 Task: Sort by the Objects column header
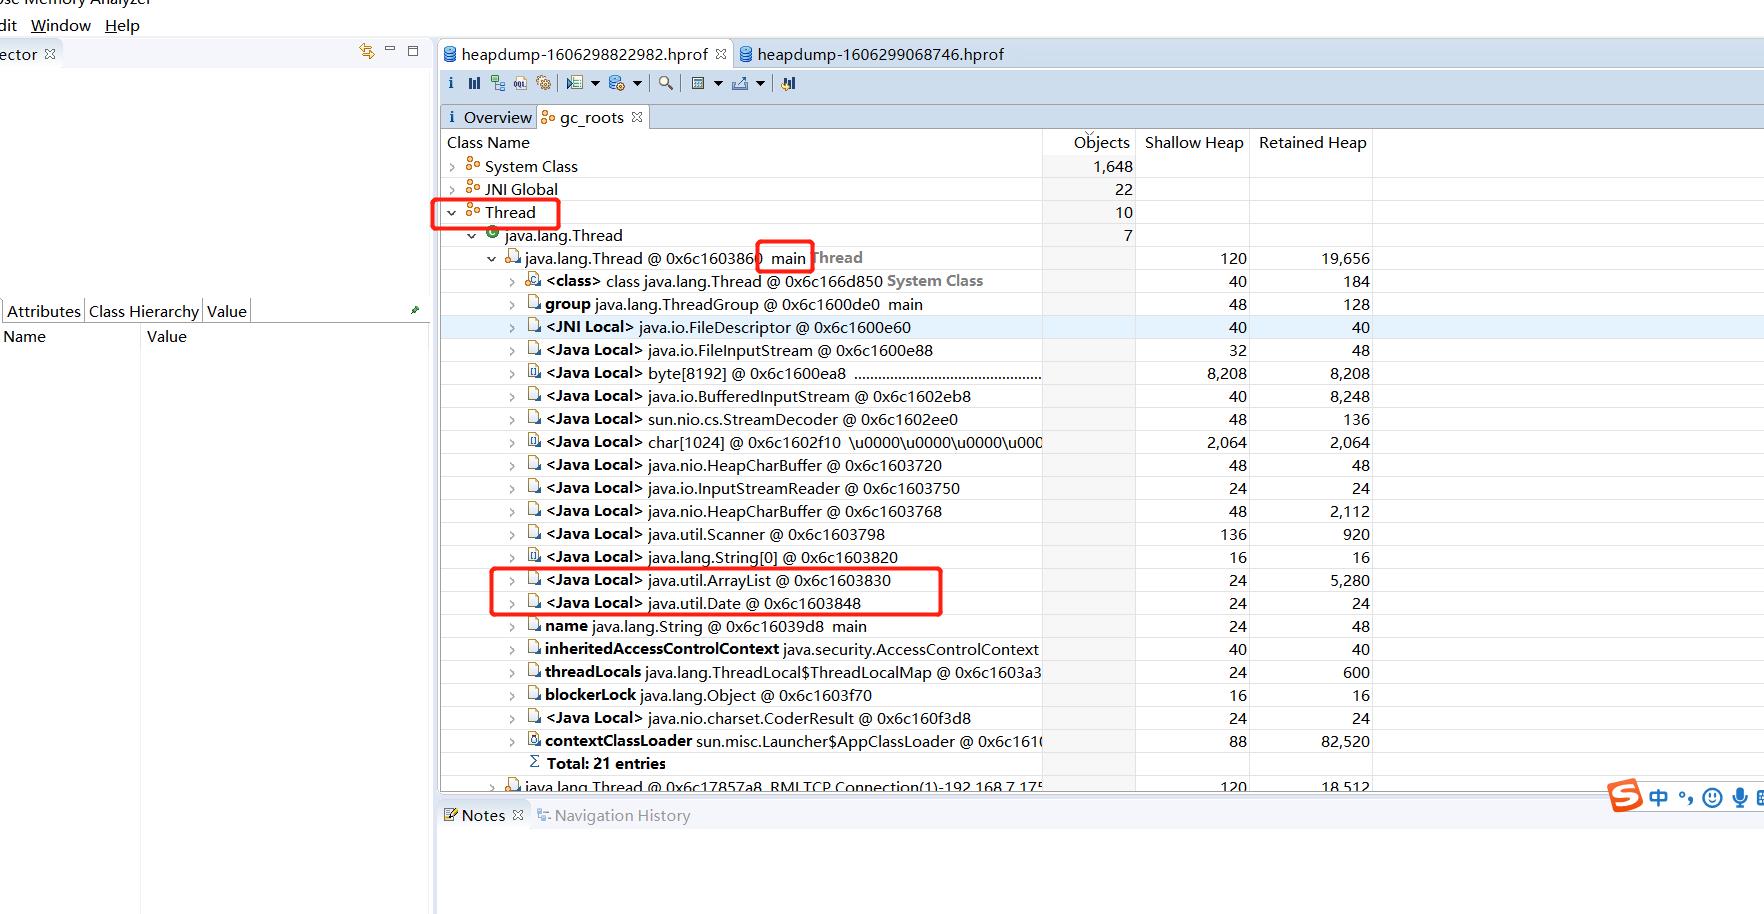coord(1088,142)
